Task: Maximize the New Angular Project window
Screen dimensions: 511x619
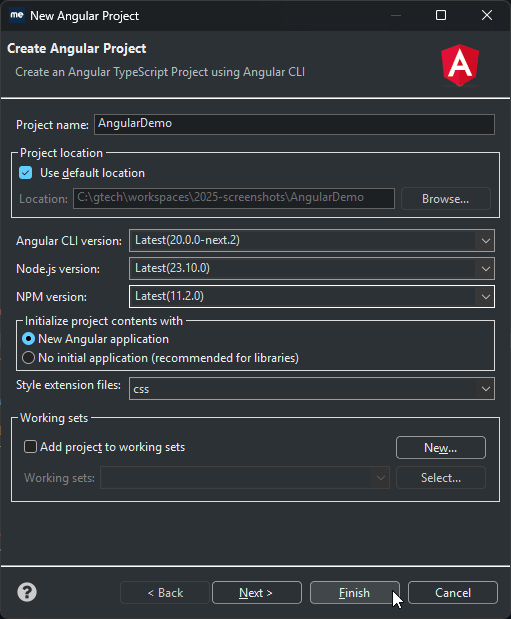Action: click(441, 15)
